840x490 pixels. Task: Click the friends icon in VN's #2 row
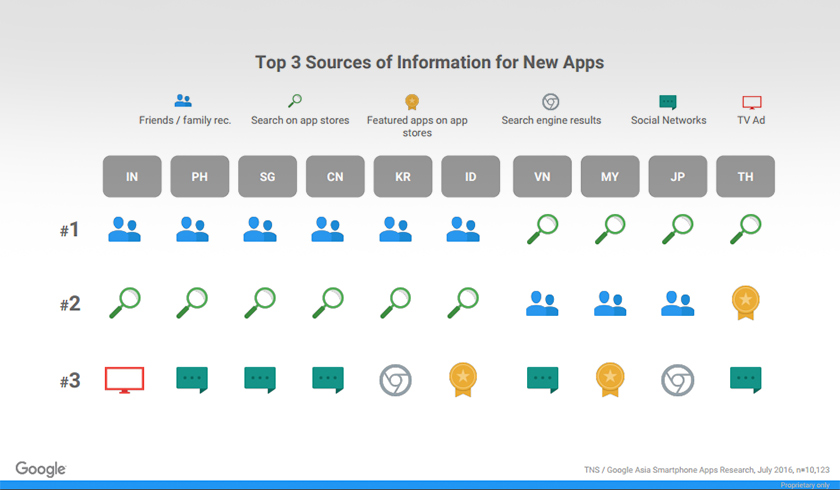(x=542, y=303)
